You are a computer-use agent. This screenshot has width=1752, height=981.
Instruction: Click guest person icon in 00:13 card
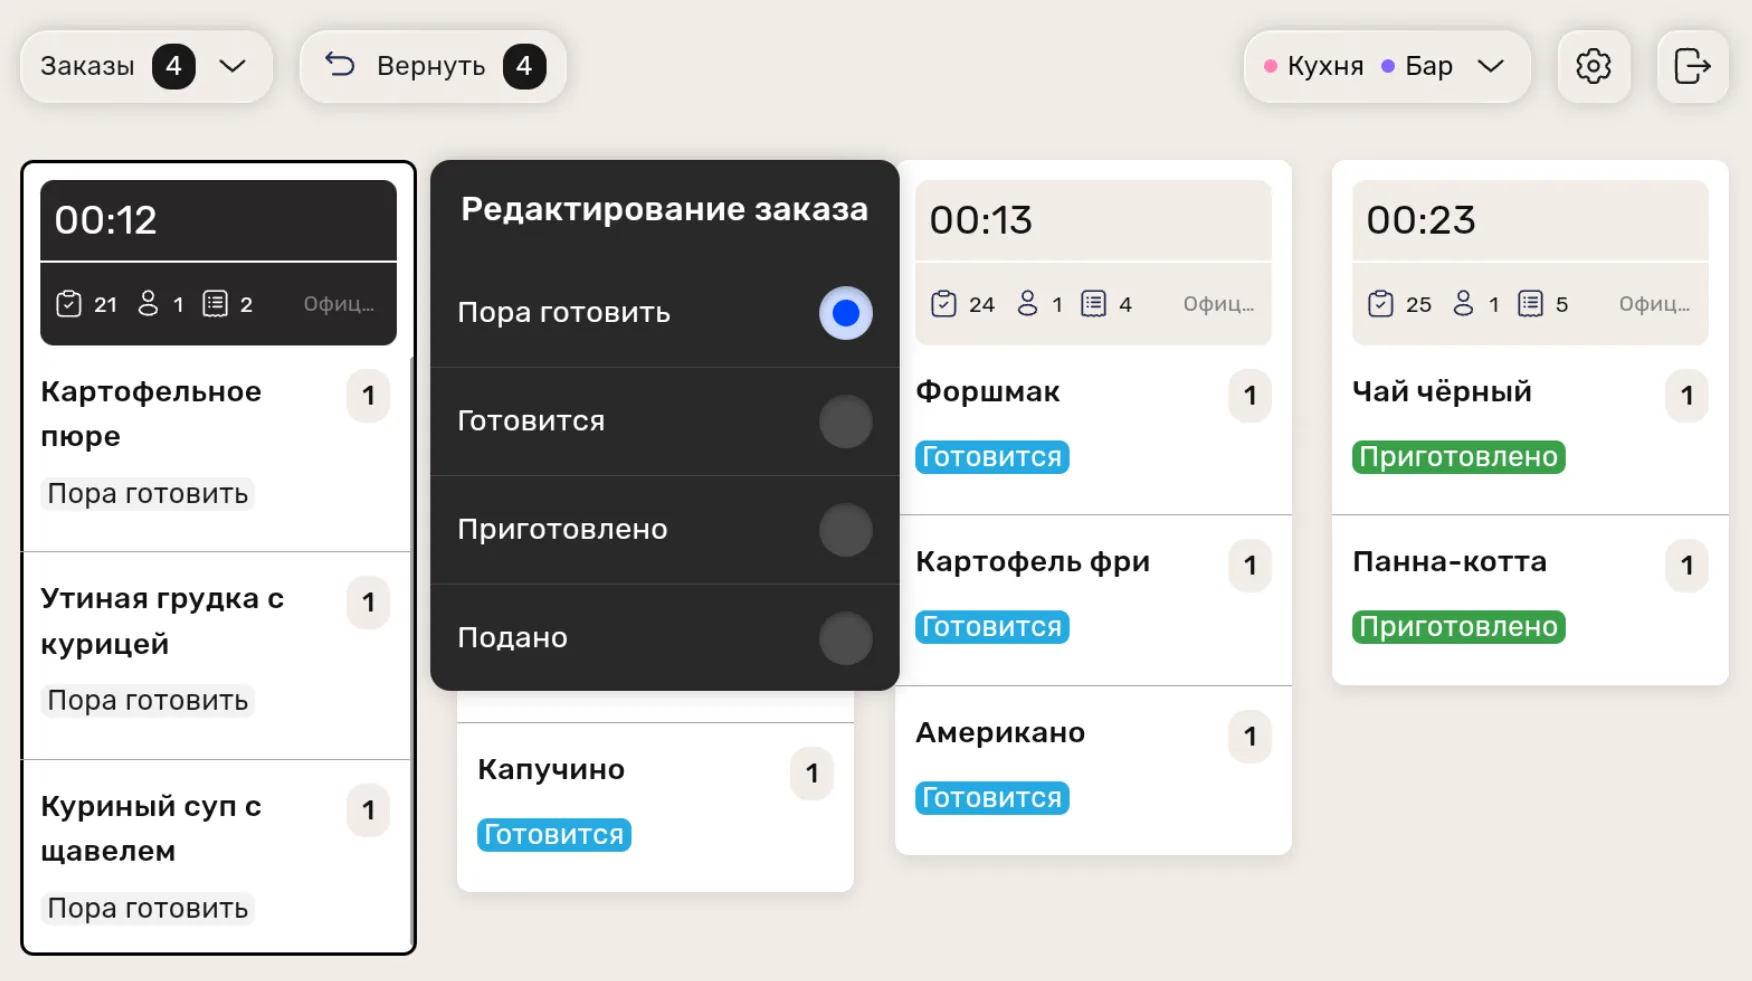pos(1027,303)
